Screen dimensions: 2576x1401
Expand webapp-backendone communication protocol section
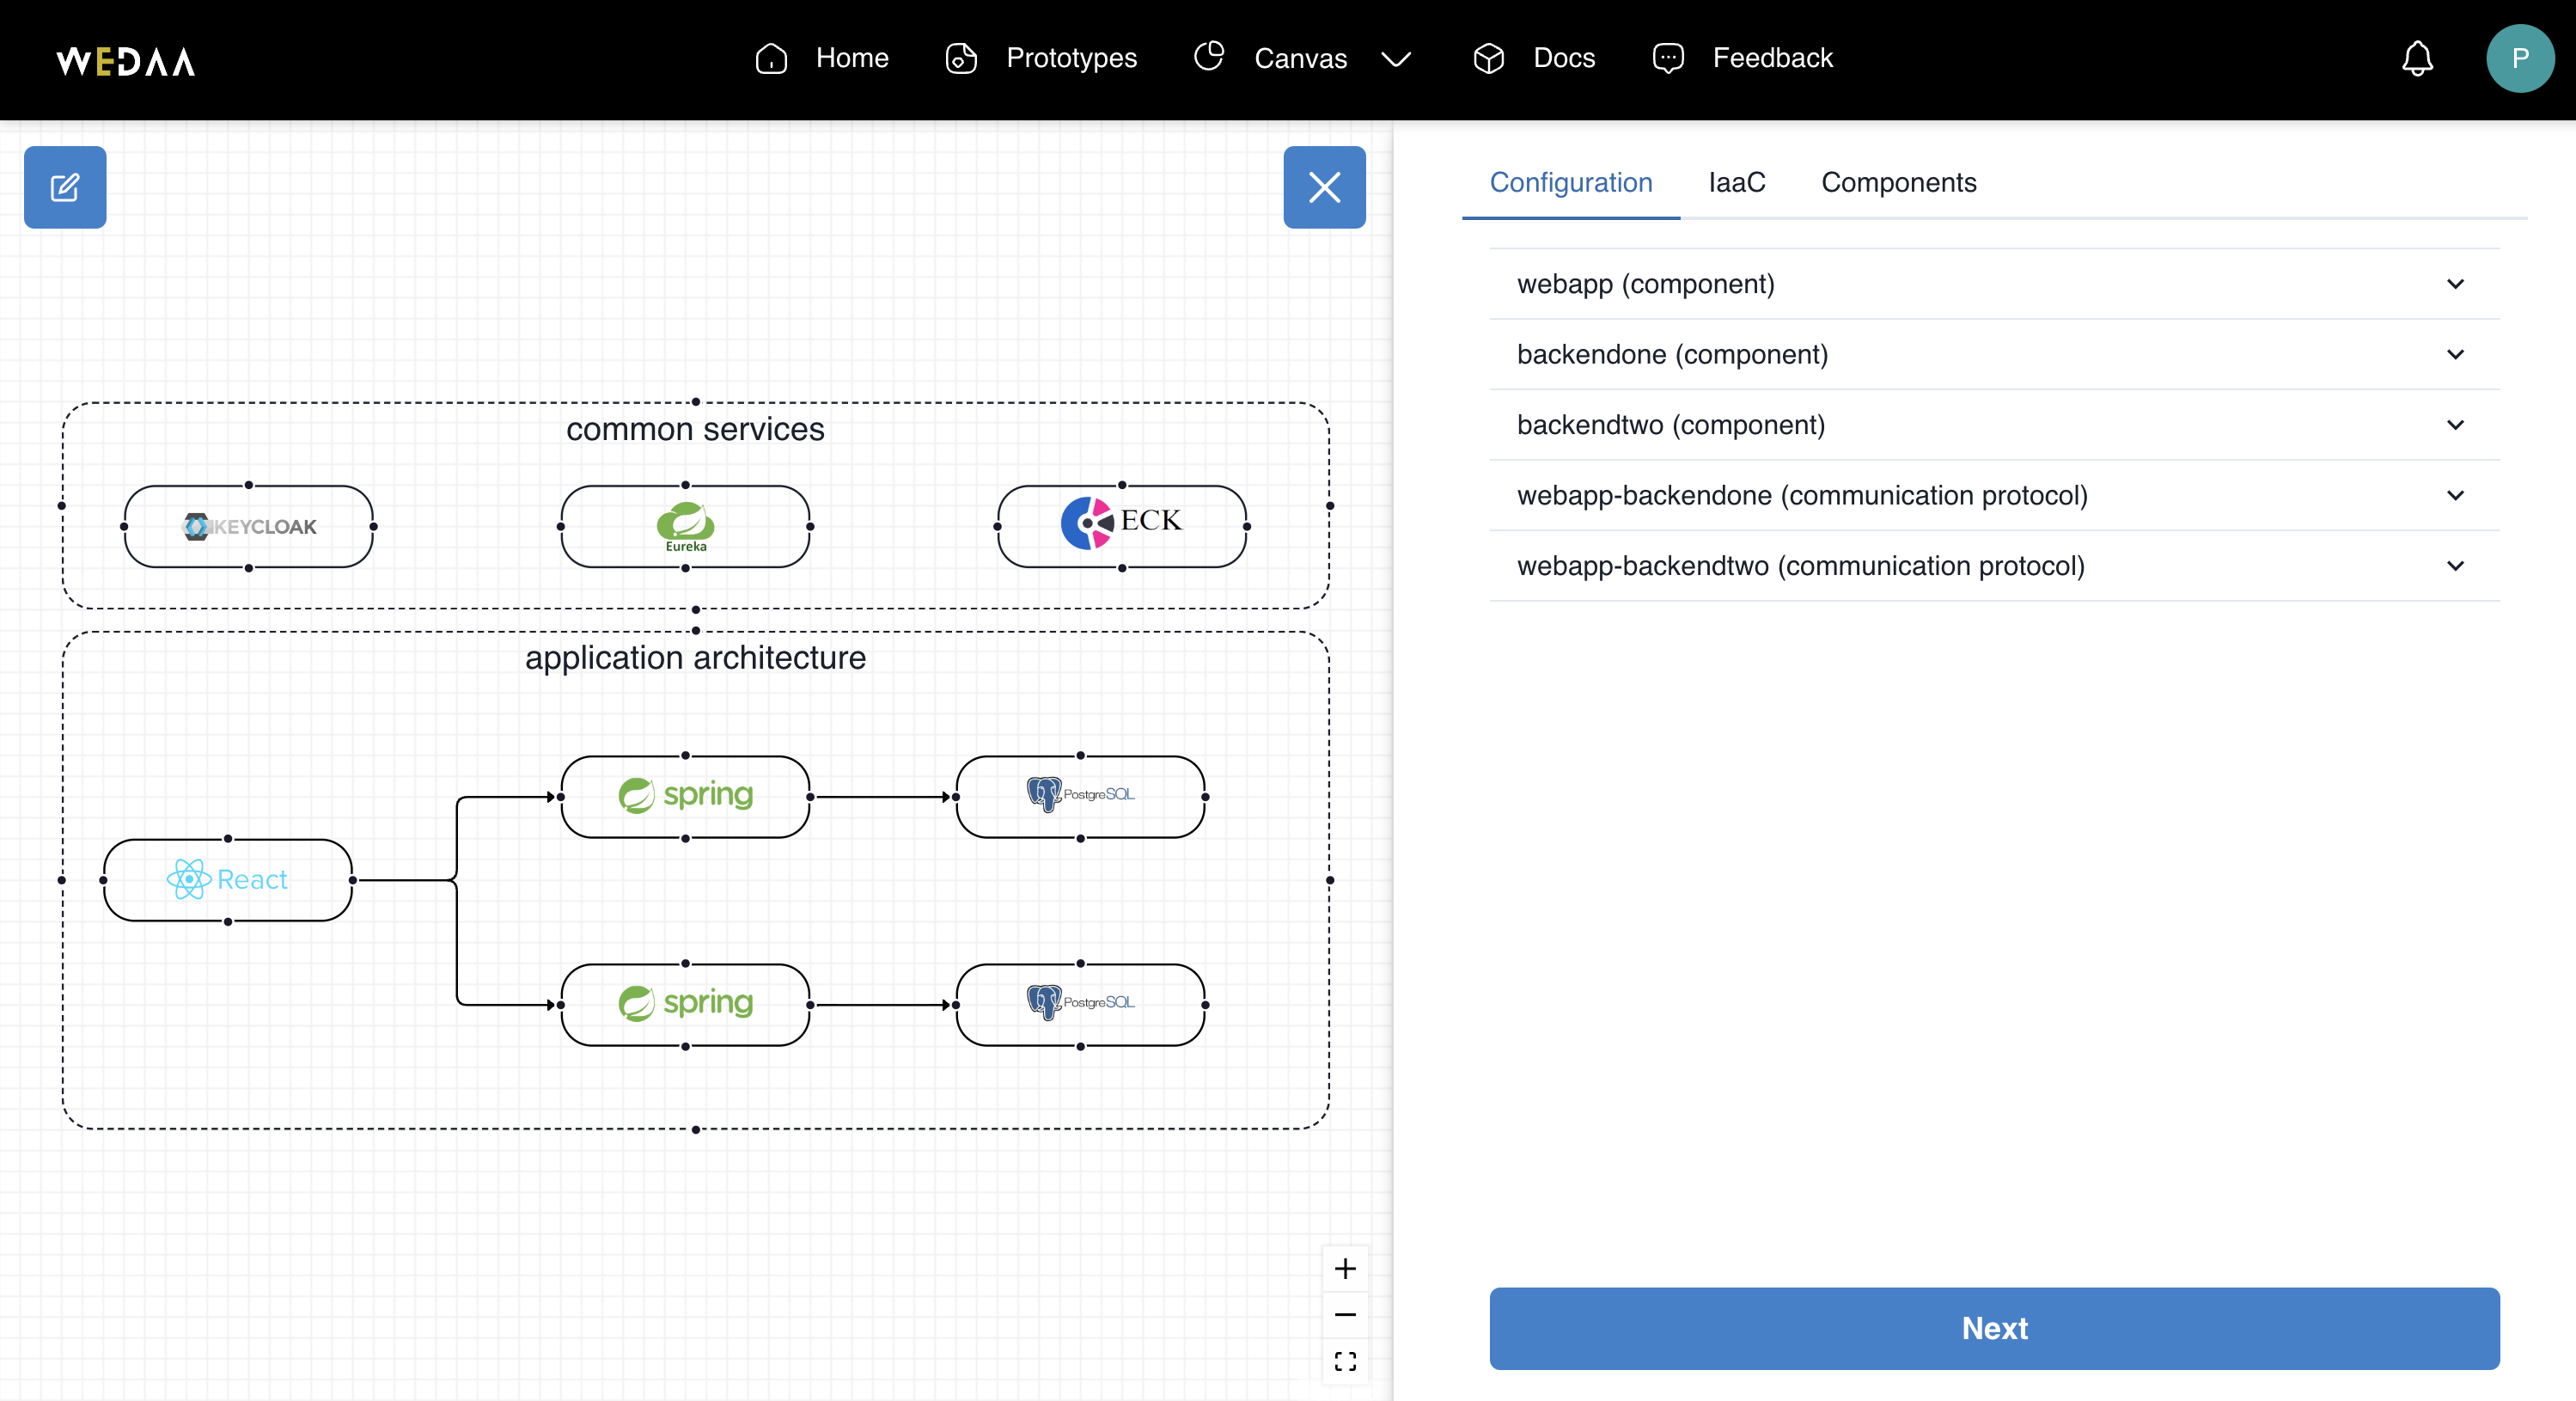(1994, 495)
